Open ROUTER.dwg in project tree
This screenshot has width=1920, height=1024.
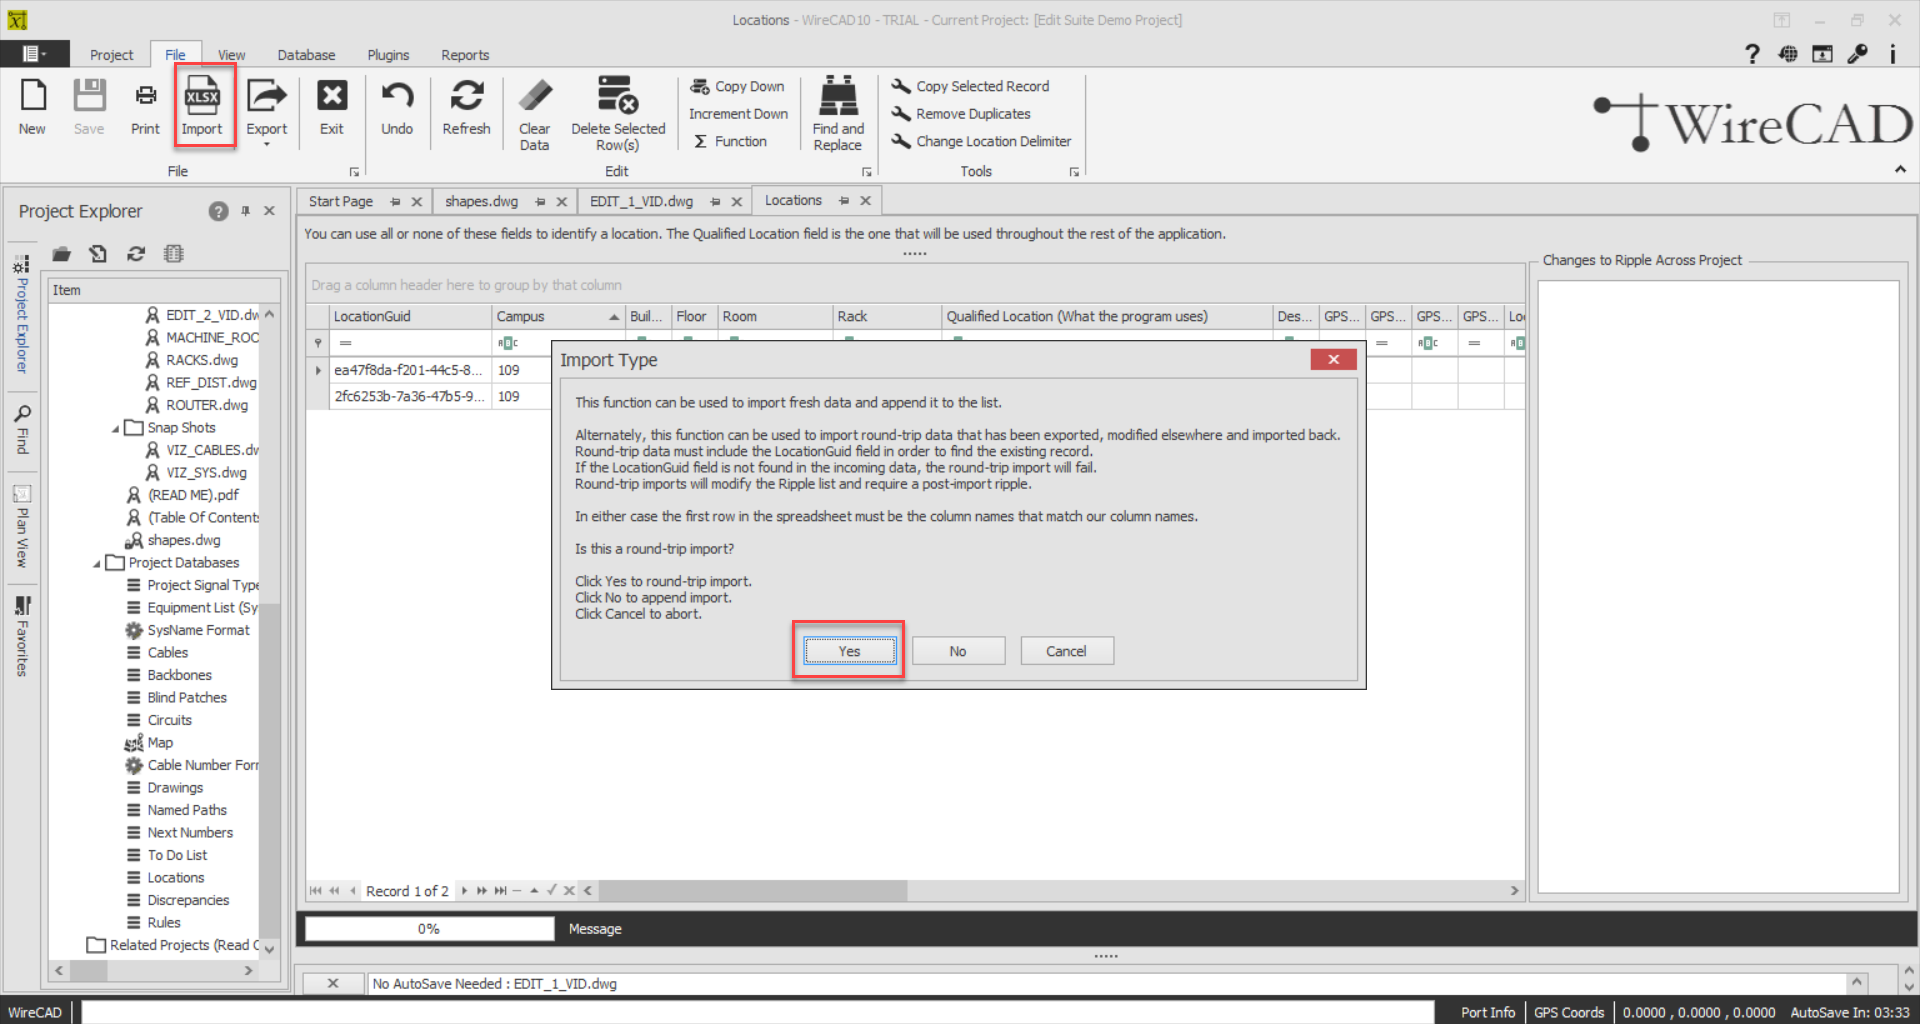[x=206, y=405]
